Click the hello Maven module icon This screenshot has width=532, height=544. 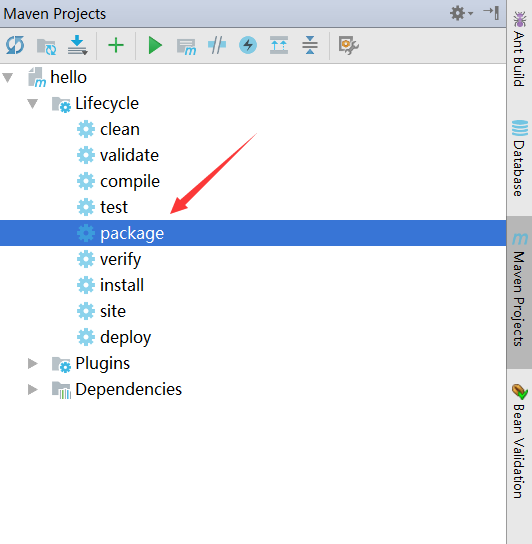click(37, 77)
